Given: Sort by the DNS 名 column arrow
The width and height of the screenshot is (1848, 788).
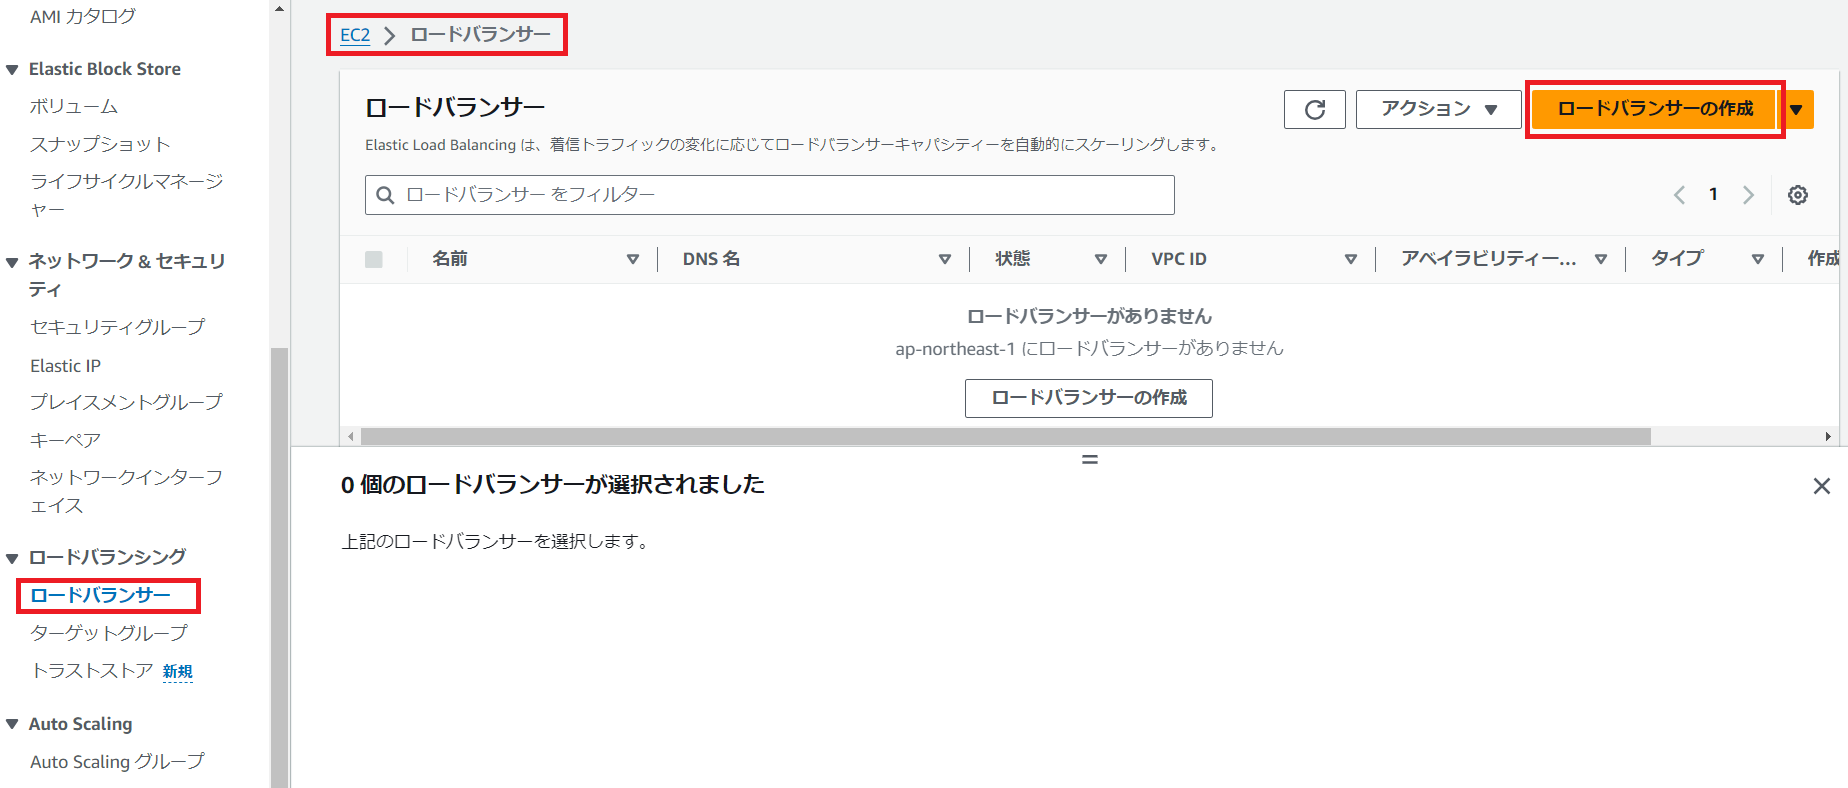Looking at the screenshot, I should [944, 259].
